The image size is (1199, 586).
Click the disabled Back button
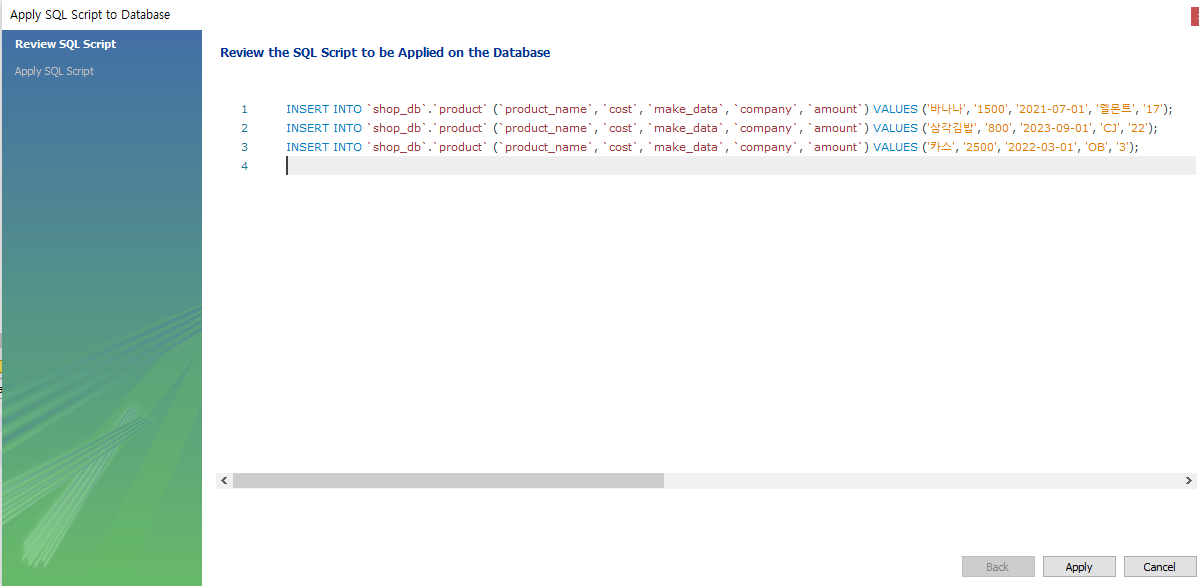[998, 567]
